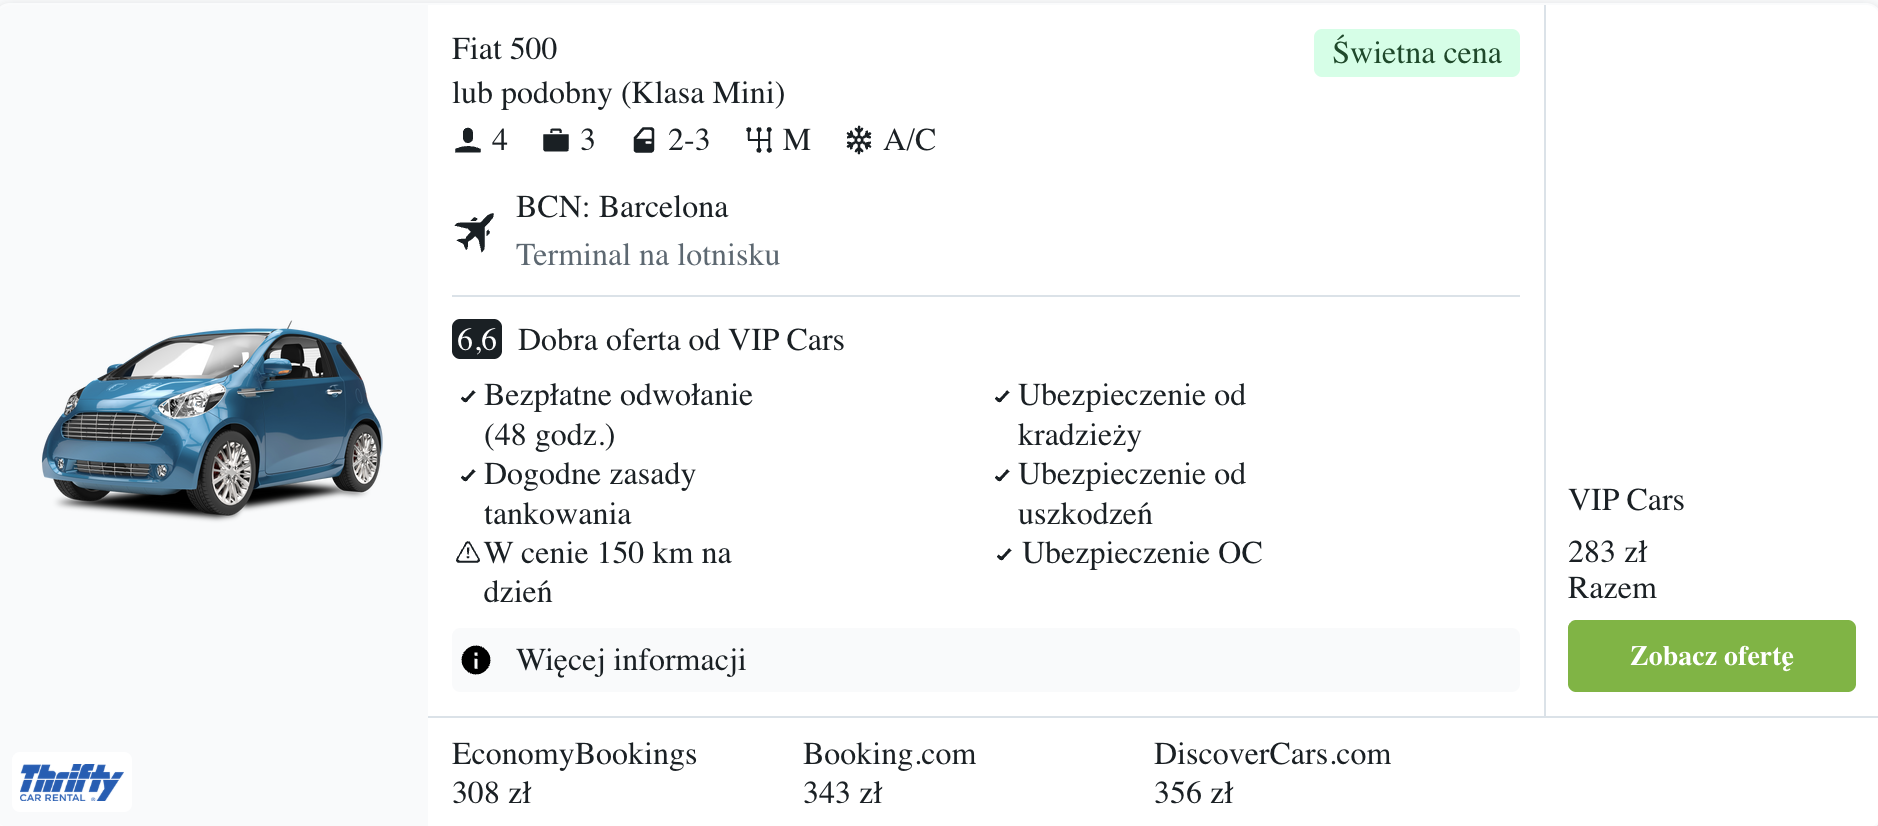This screenshot has width=1878, height=826.
Task: Open the EconomyBookings 308 zł offer
Action: [x=574, y=772]
